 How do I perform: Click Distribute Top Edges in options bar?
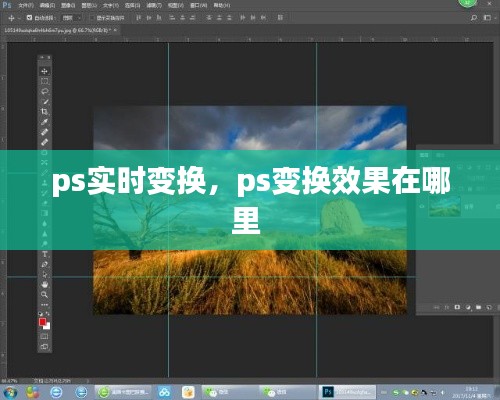[x=209, y=18]
